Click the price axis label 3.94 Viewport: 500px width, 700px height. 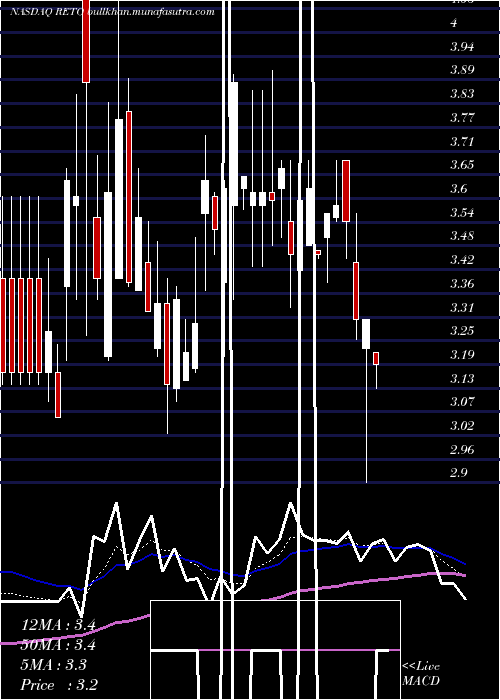(x=462, y=46)
